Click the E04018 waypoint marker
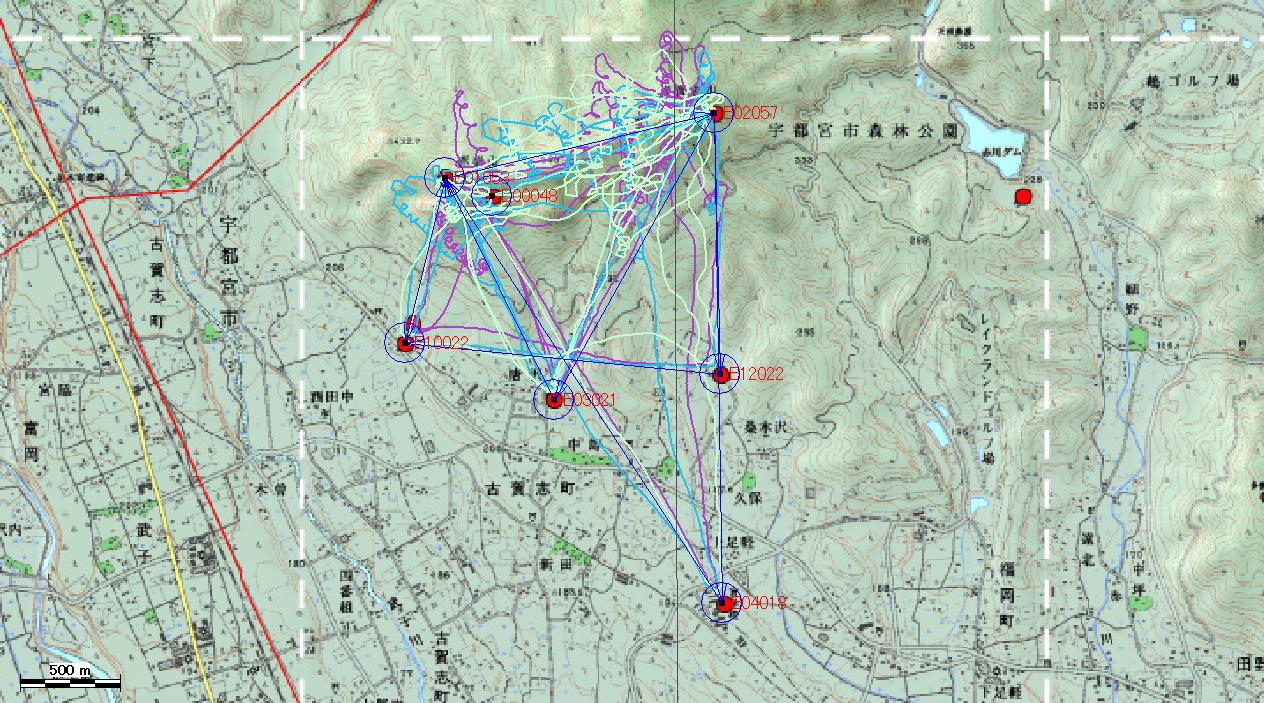Screen dimensions: 1264x703 (724, 603)
